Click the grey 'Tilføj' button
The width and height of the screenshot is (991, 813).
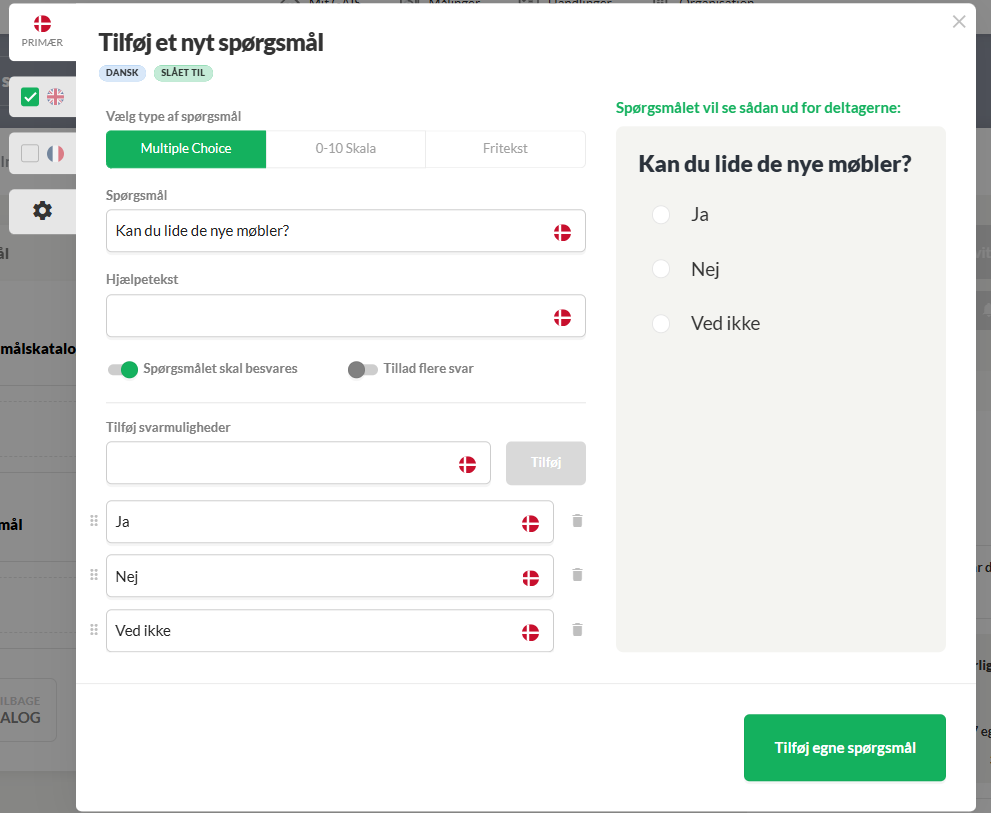click(x=546, y=463)
